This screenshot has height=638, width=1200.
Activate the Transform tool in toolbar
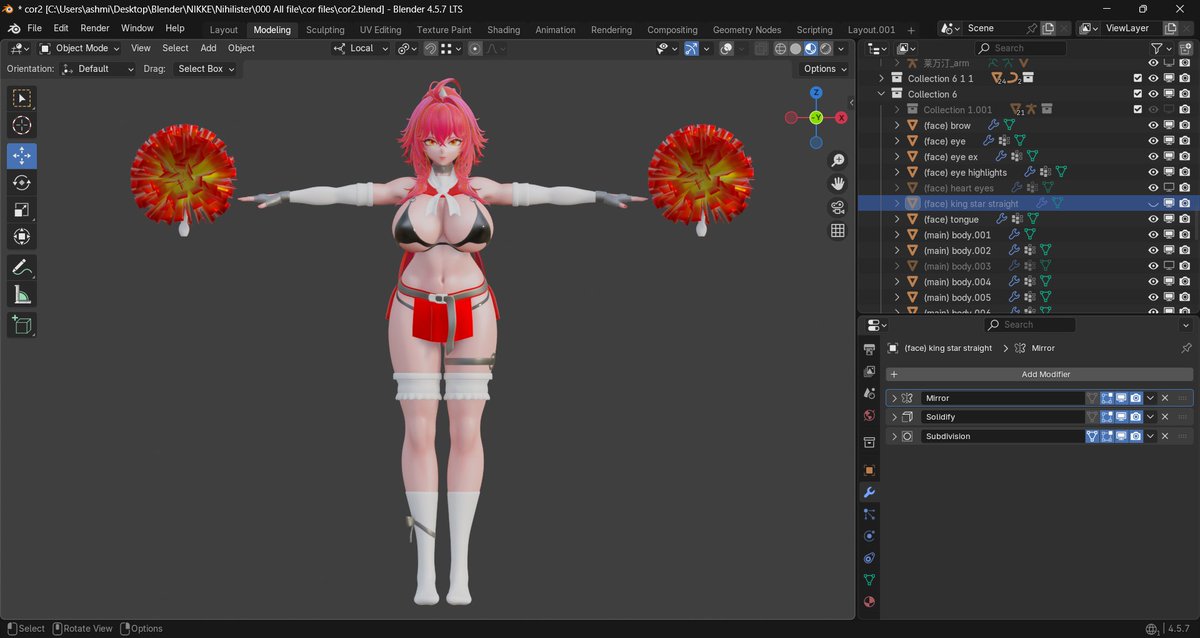coord(22,237)
